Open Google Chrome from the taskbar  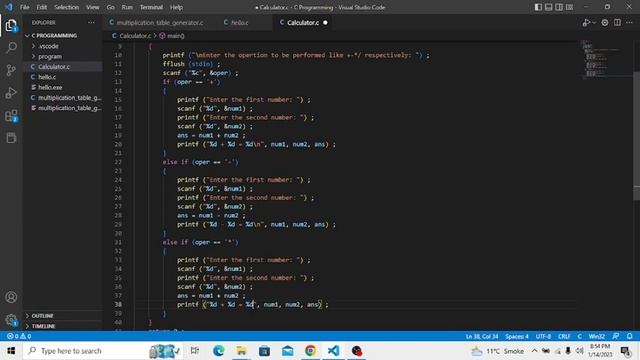point(310,351)
